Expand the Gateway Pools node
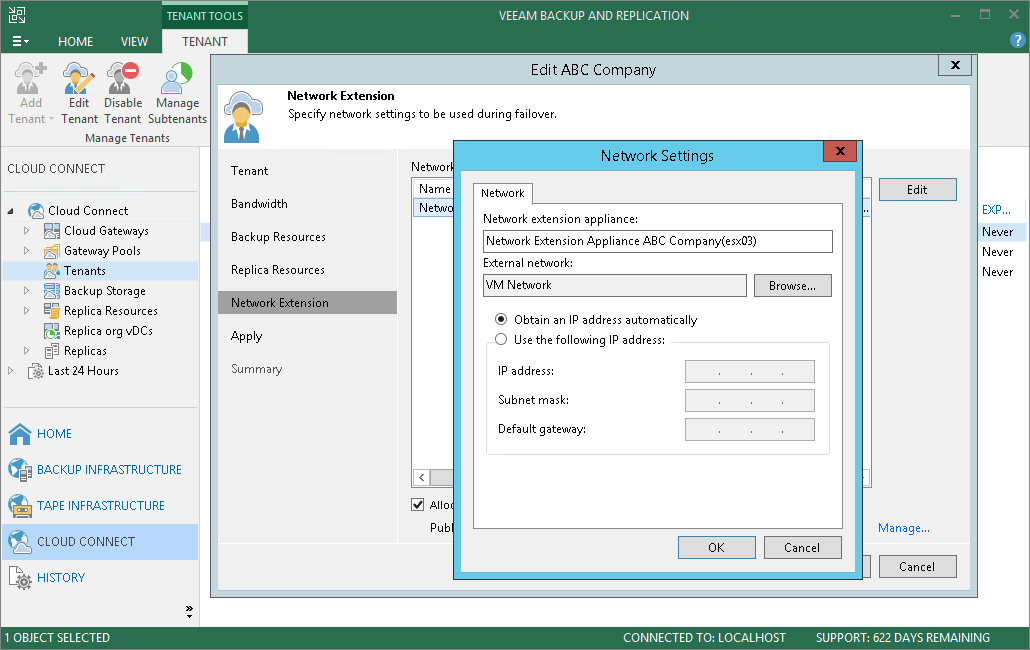Image resolution: width=1030 pixels, height=650 pixels. click(x=26, y=251)
